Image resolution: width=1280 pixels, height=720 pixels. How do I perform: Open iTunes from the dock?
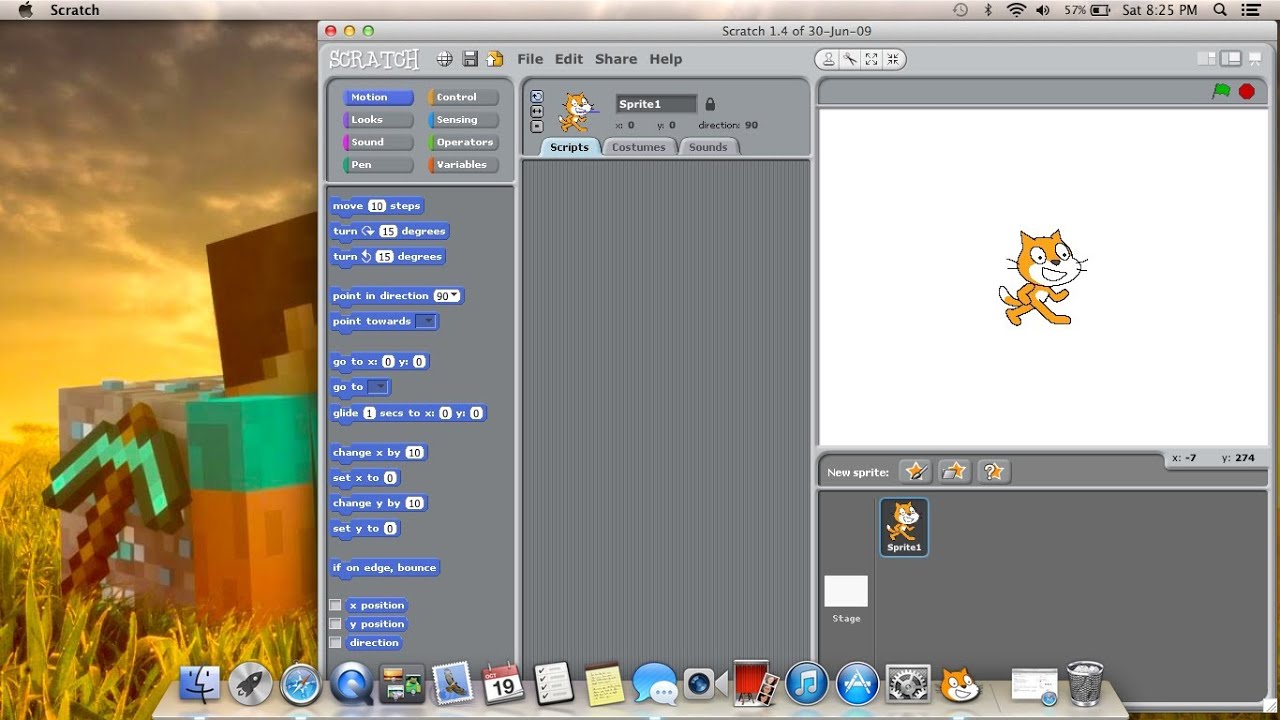(x=807, y=684)
